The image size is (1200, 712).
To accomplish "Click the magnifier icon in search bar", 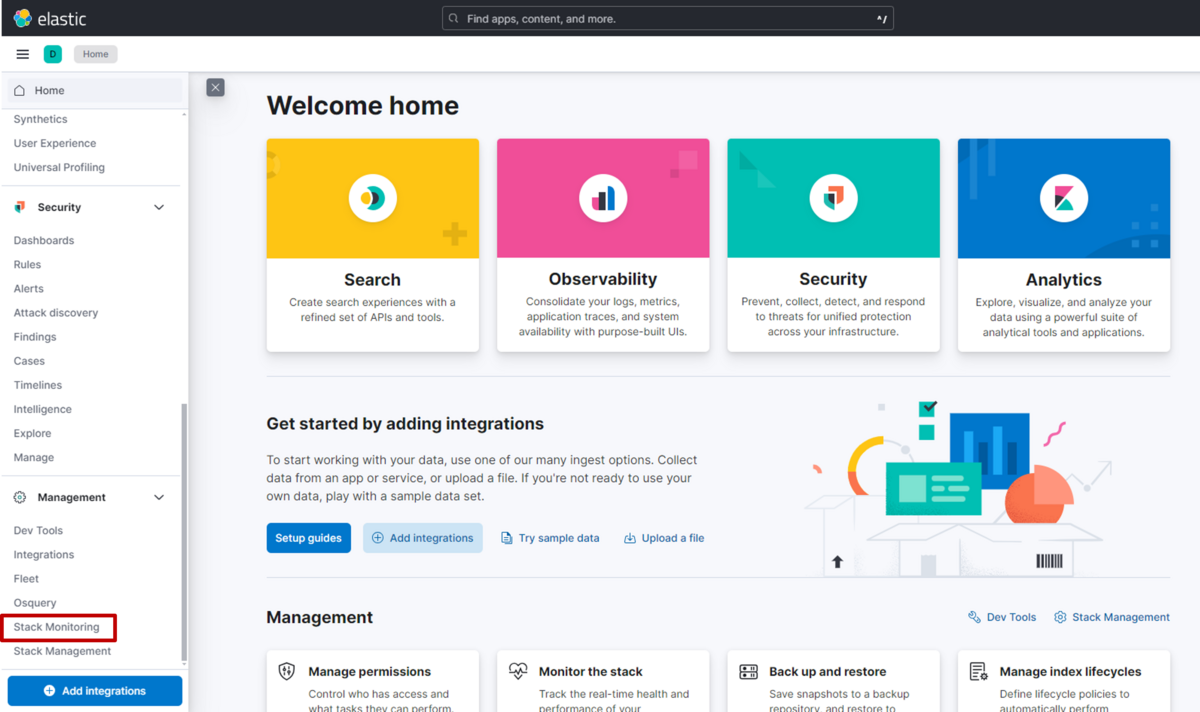I will [x=454, y=18].
